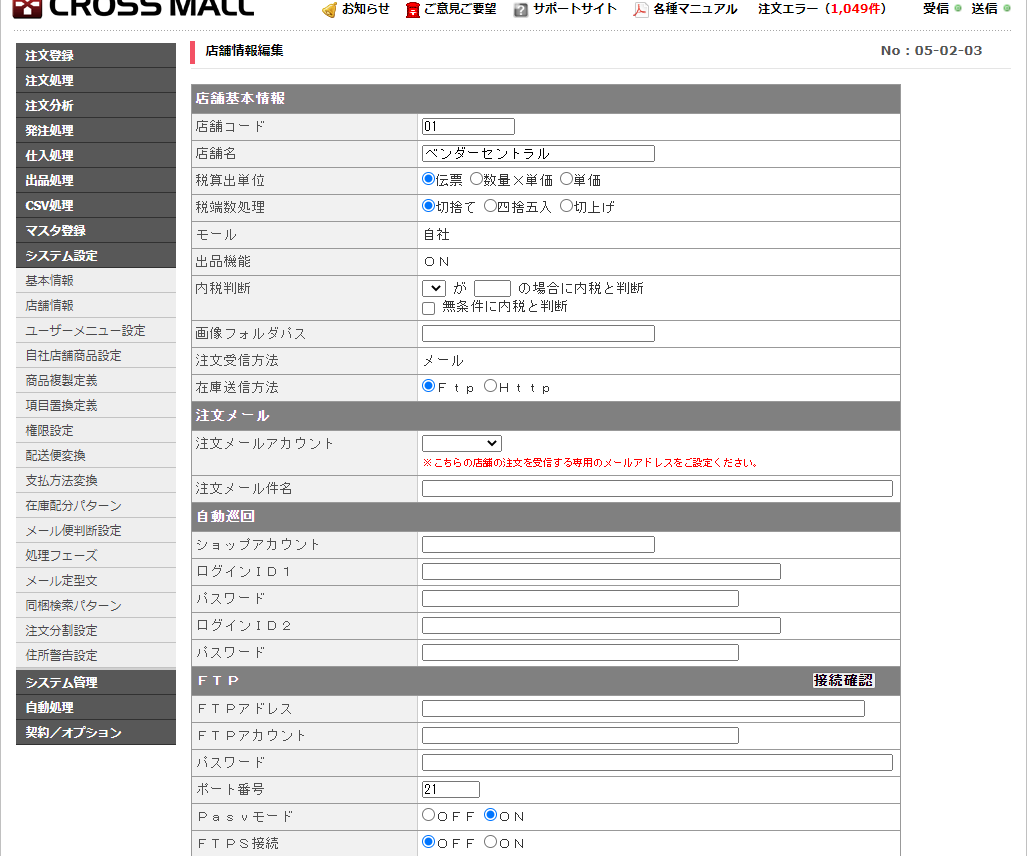Open the サポートサイト help icon
This screenshot has height=856, width=1028.
click(520, 10)
